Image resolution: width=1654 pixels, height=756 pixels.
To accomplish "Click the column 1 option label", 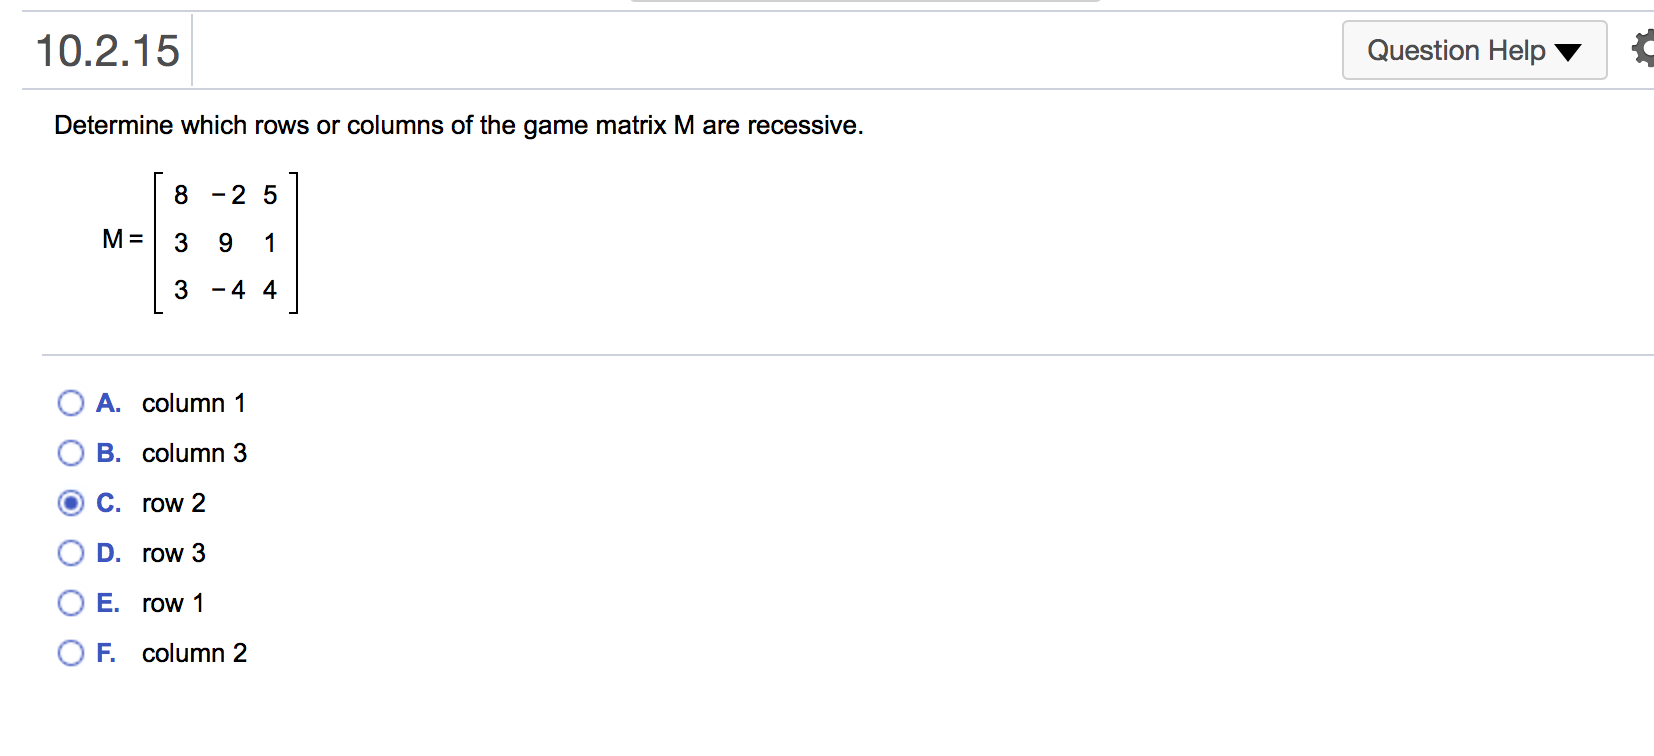I will tap(195, 403).
